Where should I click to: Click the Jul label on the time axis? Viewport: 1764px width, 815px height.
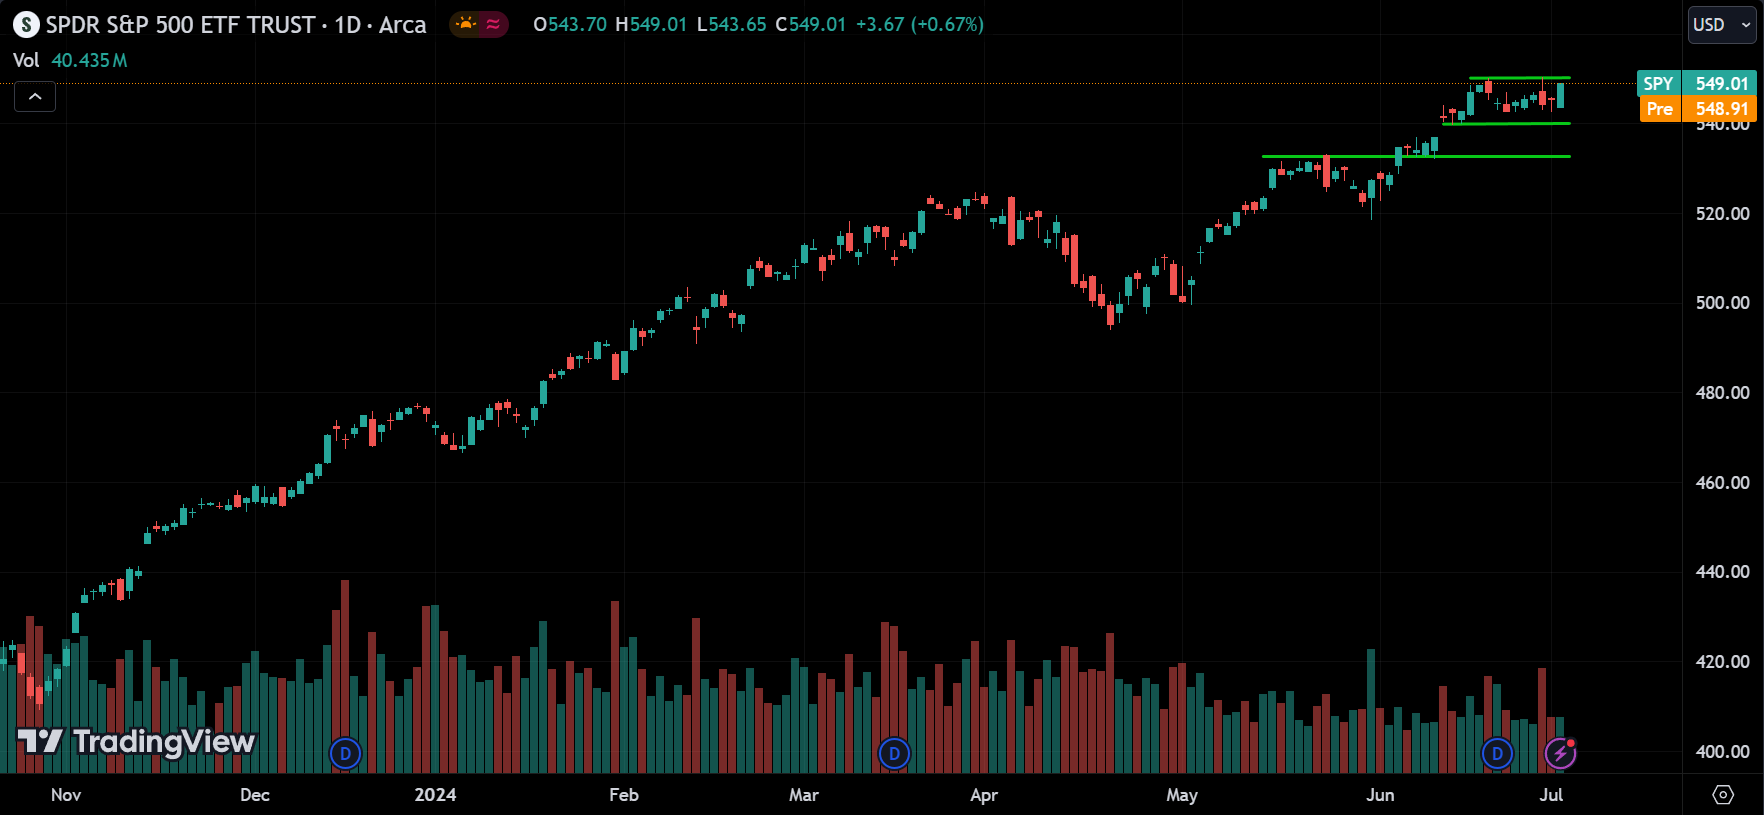[1551, 795]
